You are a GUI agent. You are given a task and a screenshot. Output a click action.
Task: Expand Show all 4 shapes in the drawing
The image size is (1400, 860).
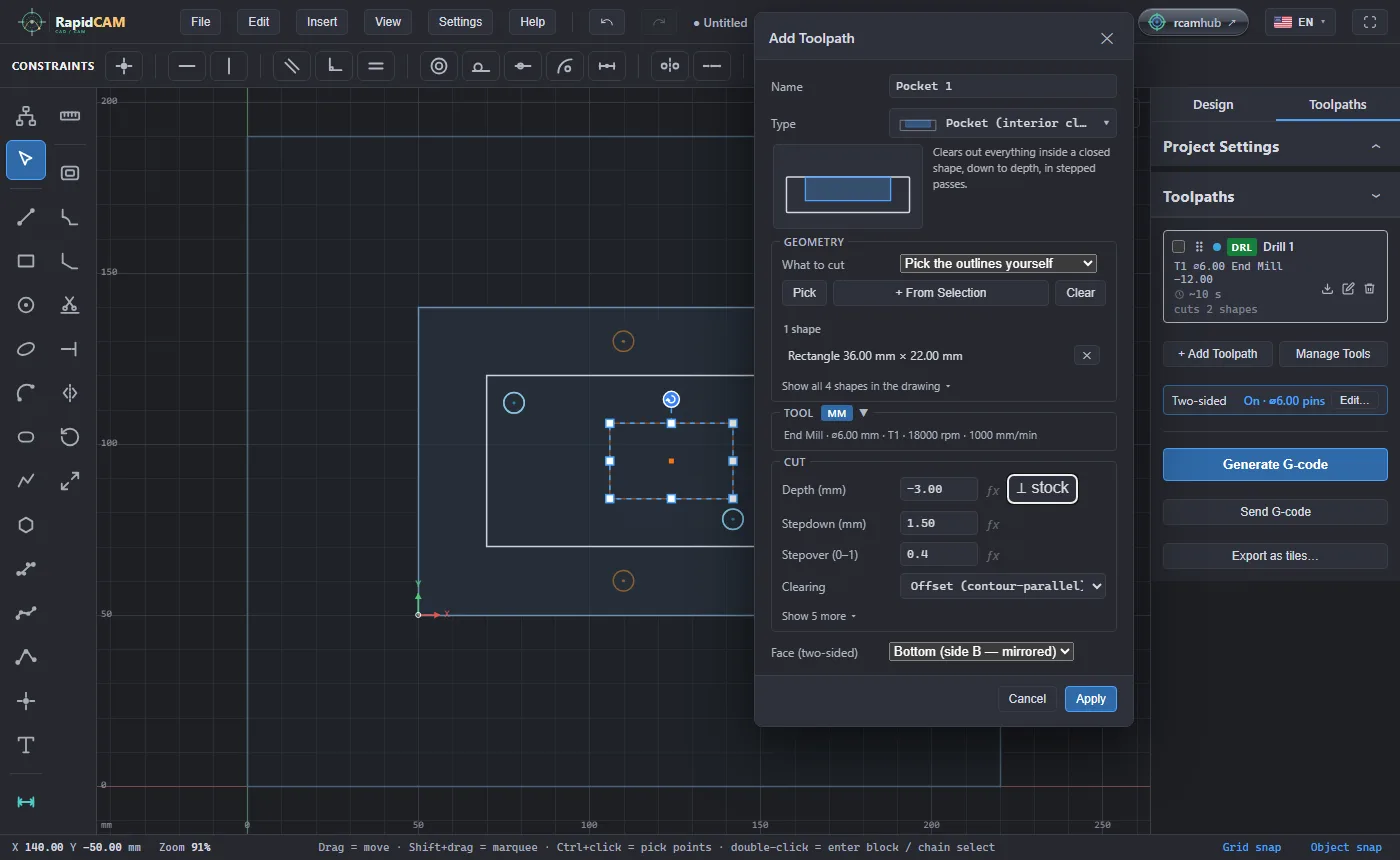coord(866,386)
